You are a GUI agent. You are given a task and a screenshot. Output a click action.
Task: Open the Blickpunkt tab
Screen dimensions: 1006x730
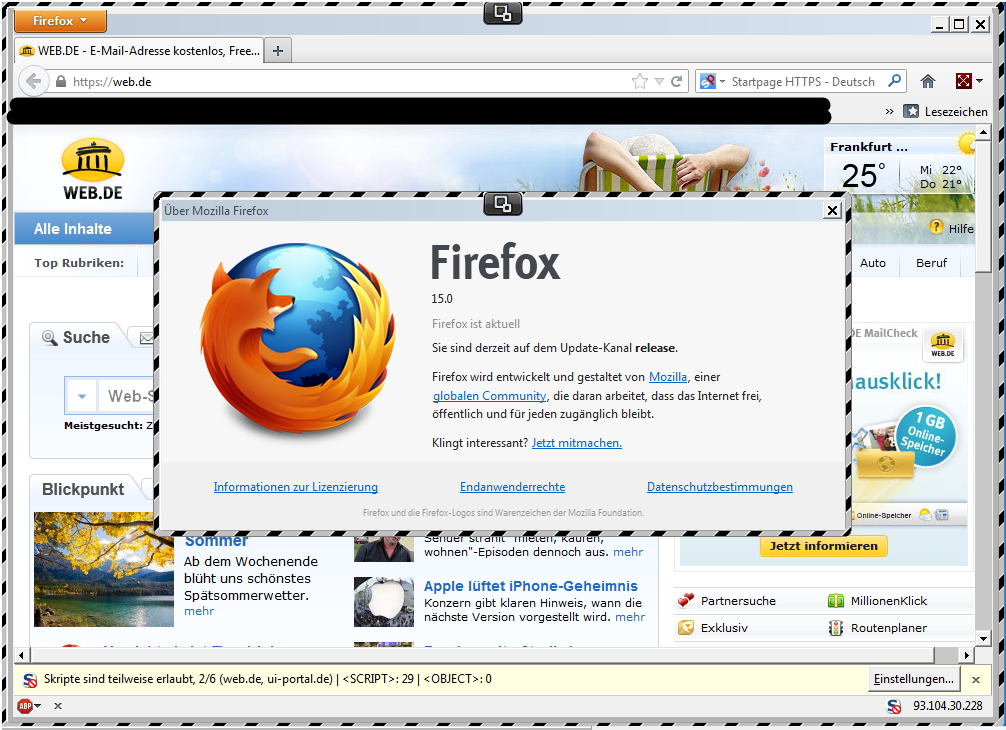point(83,489)
